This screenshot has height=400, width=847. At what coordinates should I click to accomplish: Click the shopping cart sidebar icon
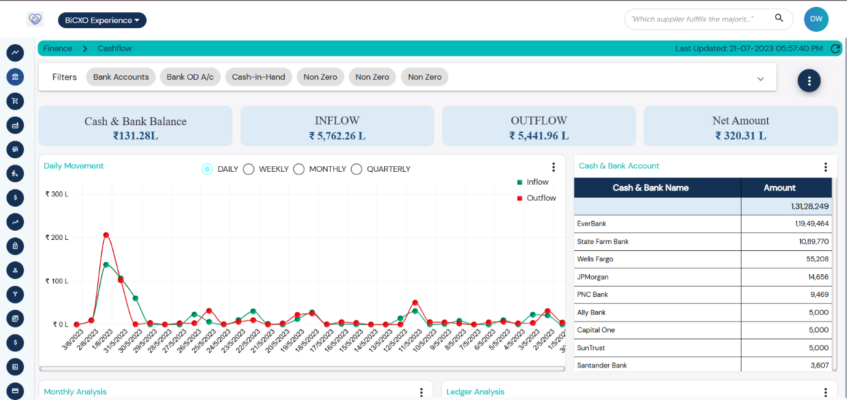[15, 100]
